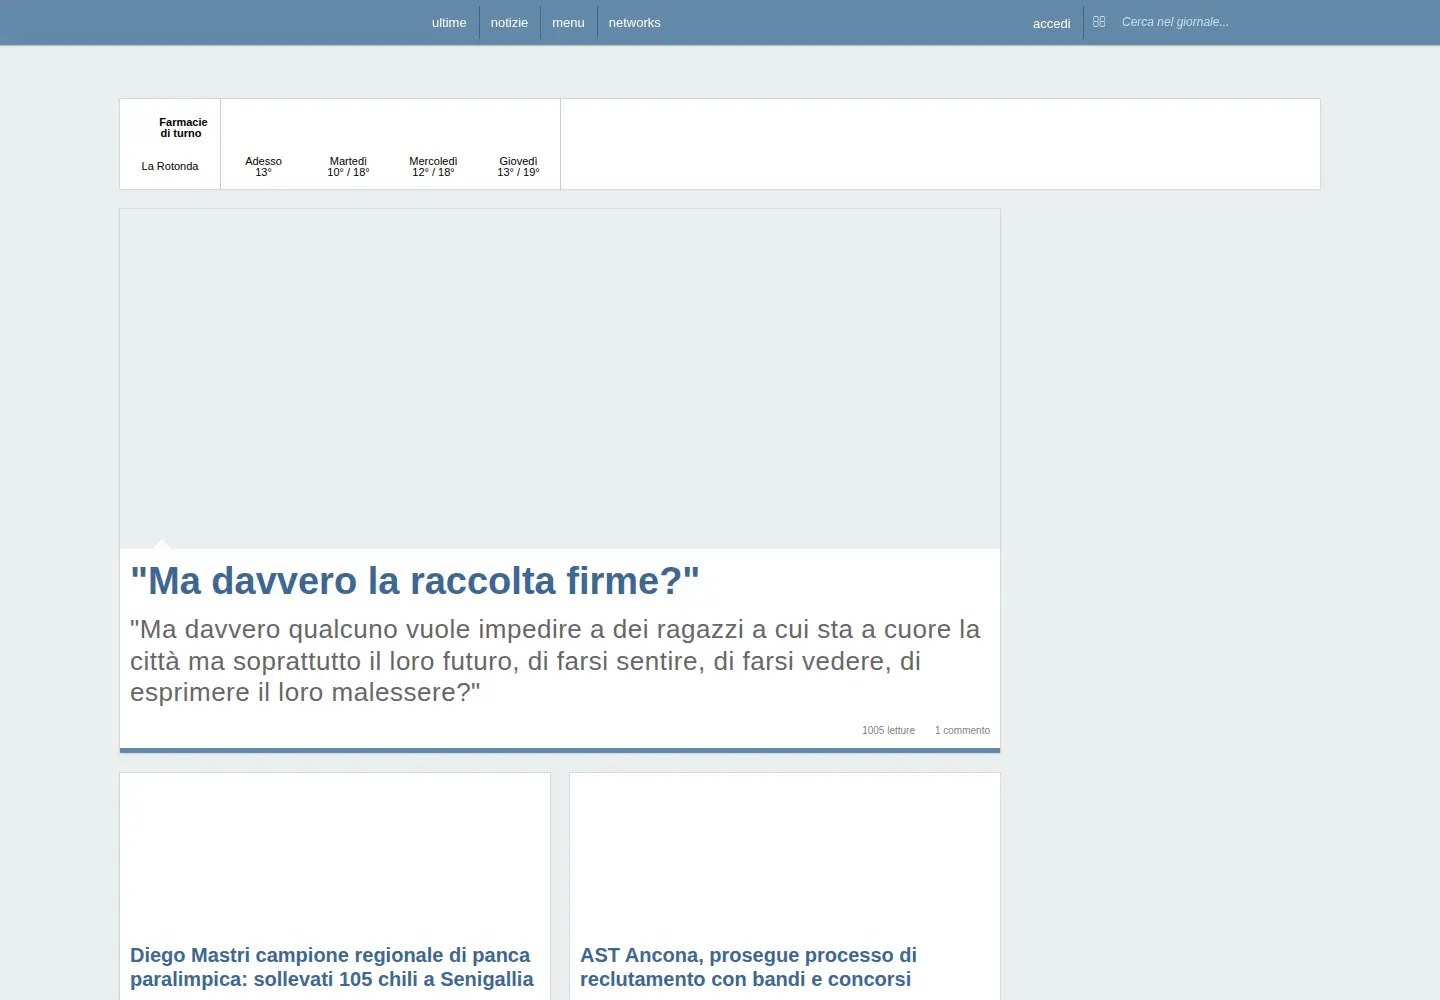
Task: Open the Diego Mastri campione regionale article
Action: (x=332, y=967)
